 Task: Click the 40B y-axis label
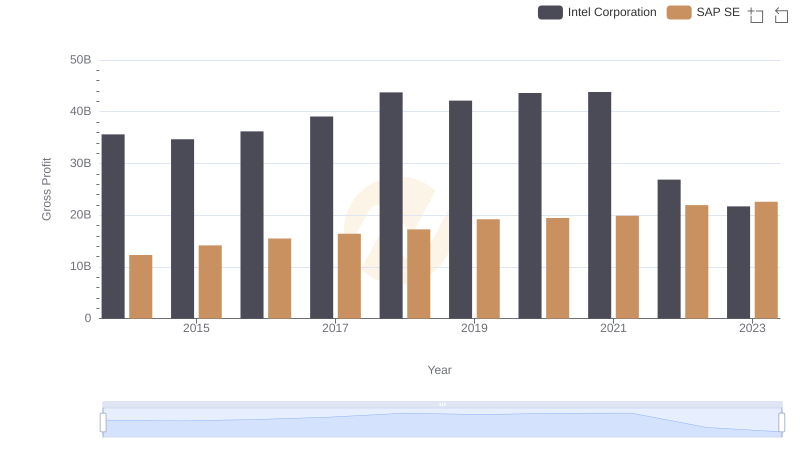pos(81,112)
